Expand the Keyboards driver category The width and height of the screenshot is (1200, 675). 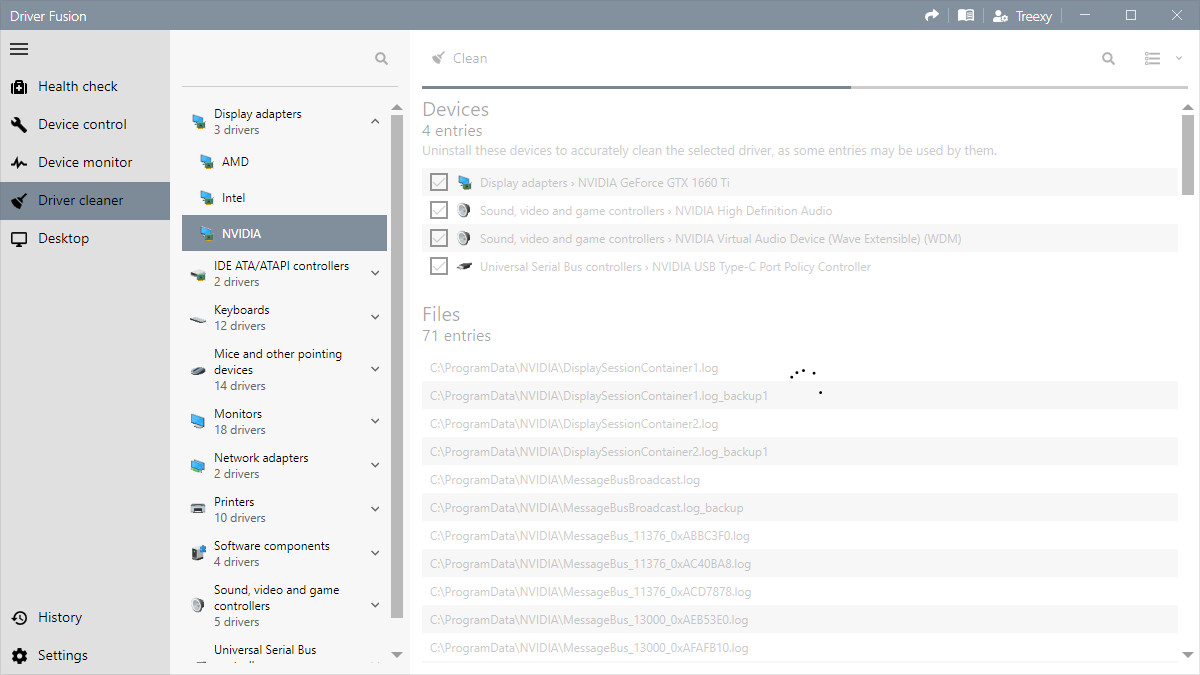375,318
